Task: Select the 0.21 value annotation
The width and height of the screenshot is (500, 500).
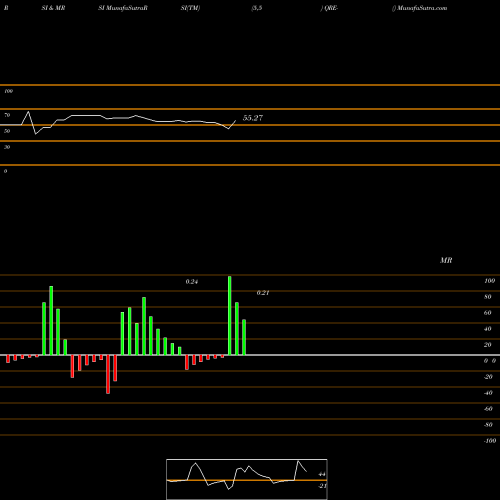Action: (263, 293)
